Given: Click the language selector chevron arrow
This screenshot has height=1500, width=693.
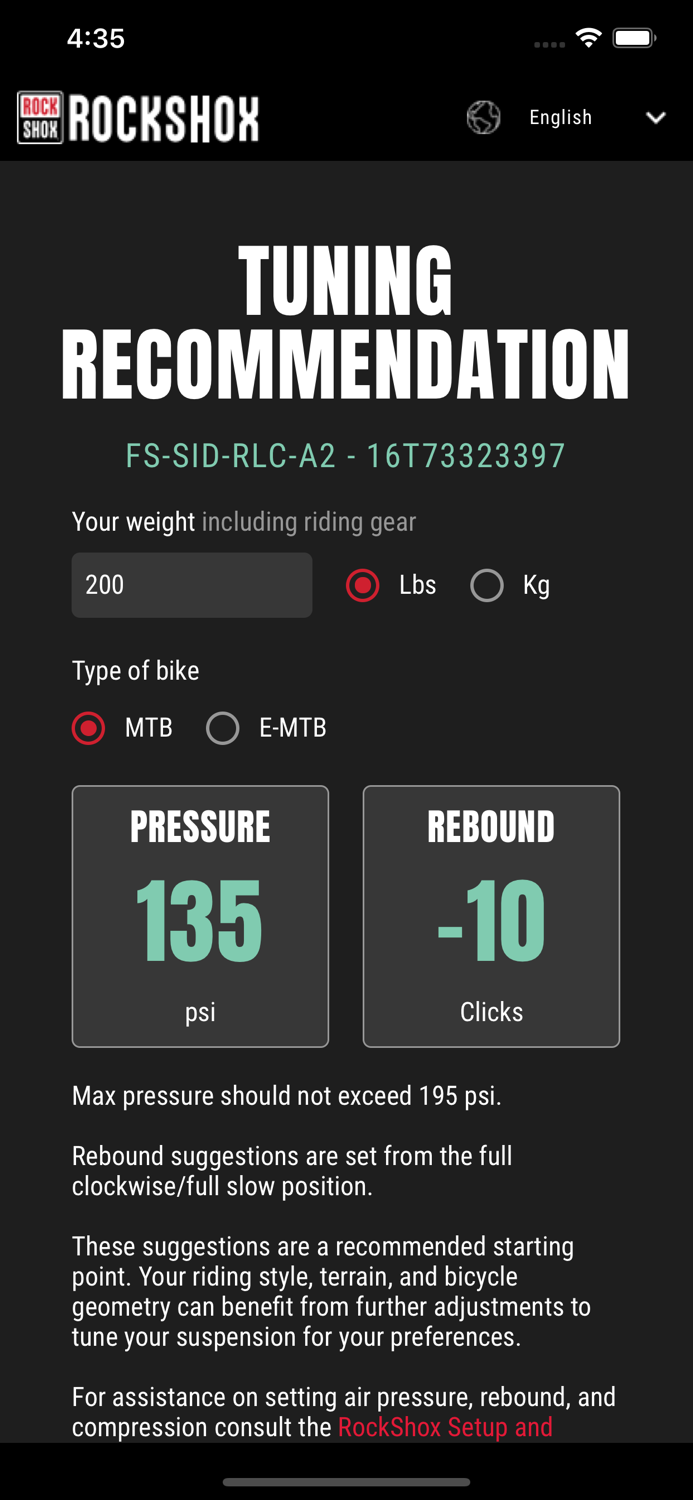Looking at the screenshot, I should 656,117.
